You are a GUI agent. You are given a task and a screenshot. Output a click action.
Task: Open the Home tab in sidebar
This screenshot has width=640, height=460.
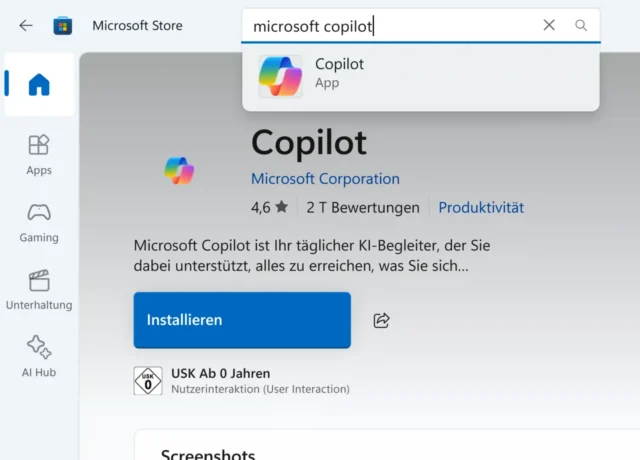pos(39,85)
